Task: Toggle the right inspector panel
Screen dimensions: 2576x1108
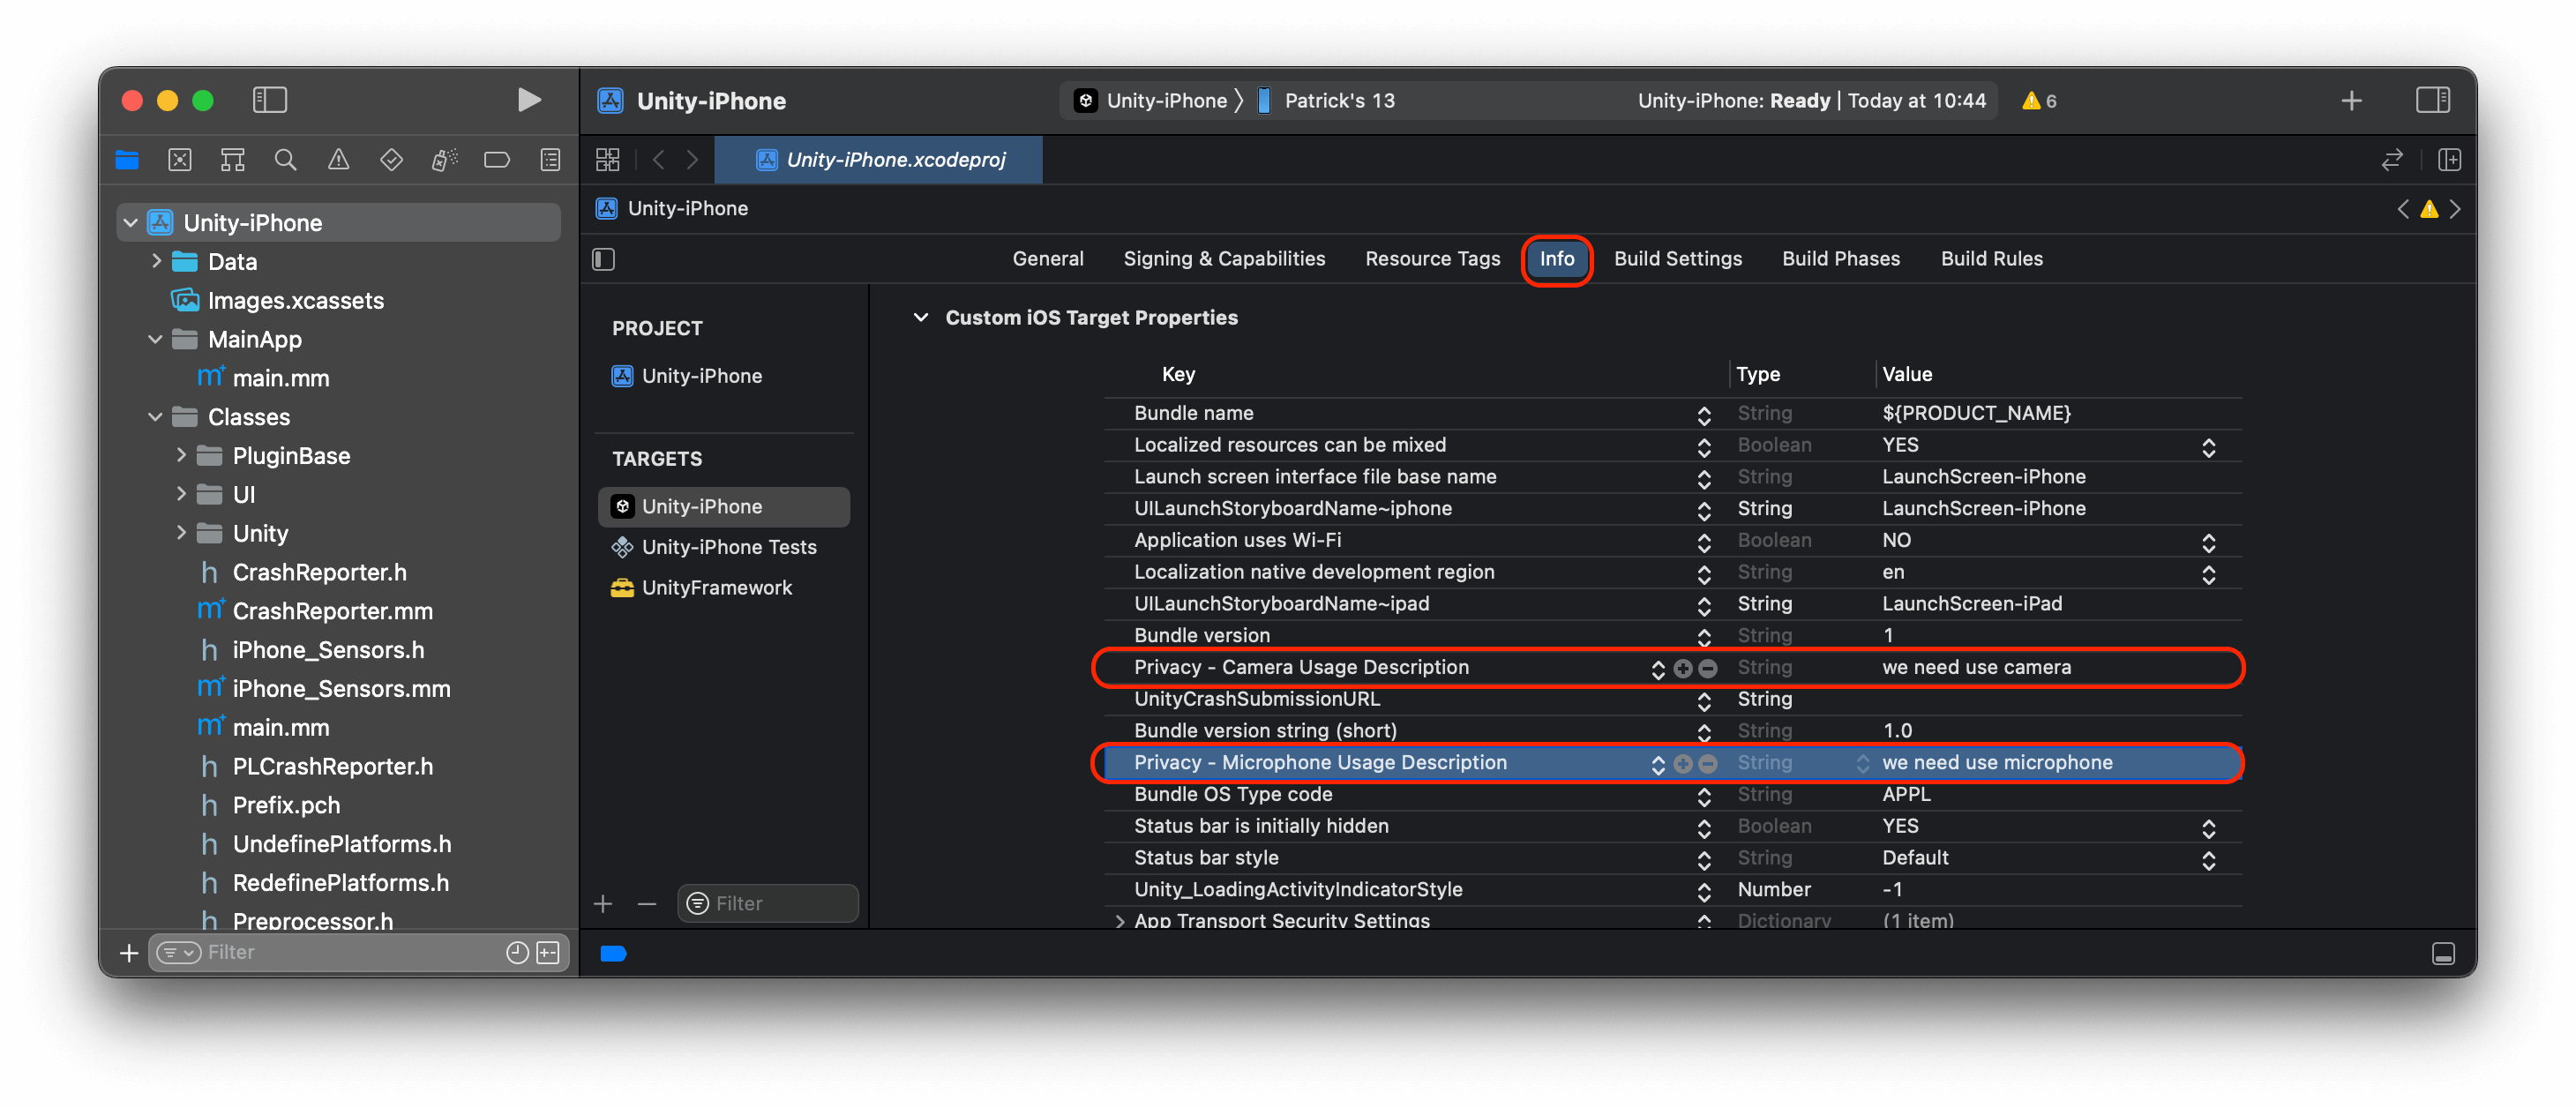Action: 2432,100
